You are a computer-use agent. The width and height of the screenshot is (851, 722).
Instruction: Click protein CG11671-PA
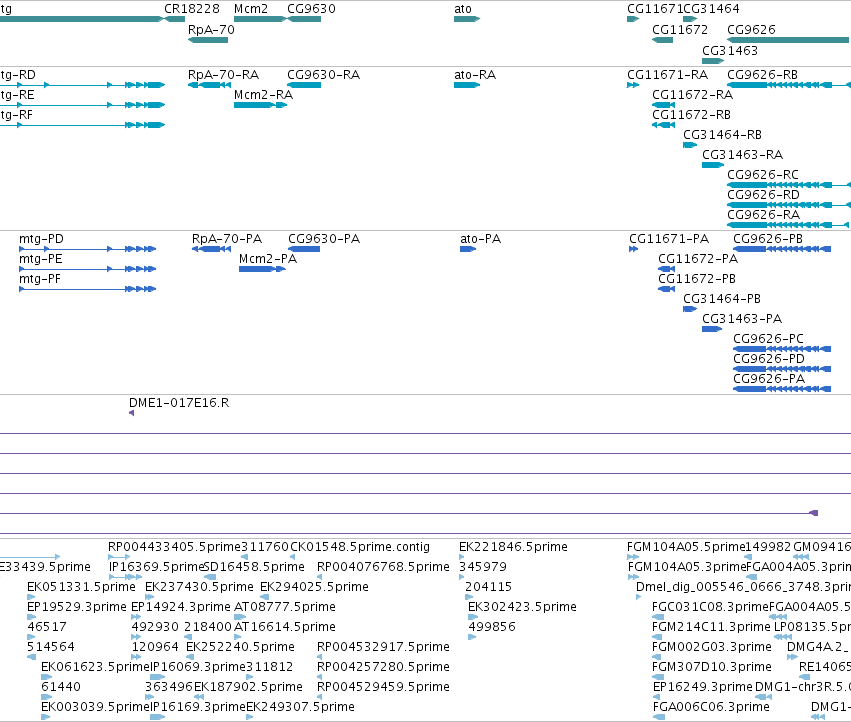669,239
